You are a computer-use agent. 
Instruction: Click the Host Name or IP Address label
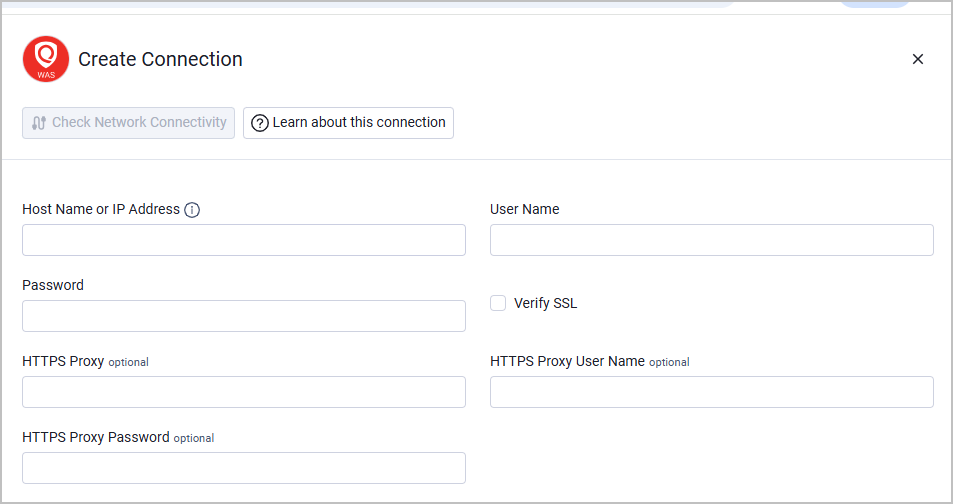(101, 209)
